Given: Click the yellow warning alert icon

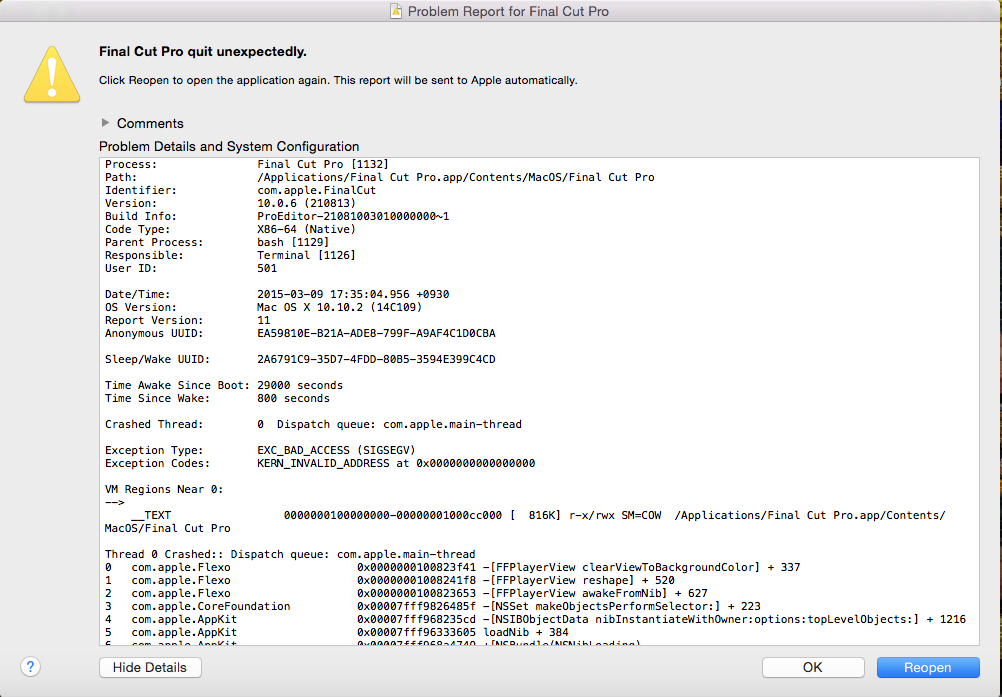Looking at the screenshot, I should (x=52, y=74).
